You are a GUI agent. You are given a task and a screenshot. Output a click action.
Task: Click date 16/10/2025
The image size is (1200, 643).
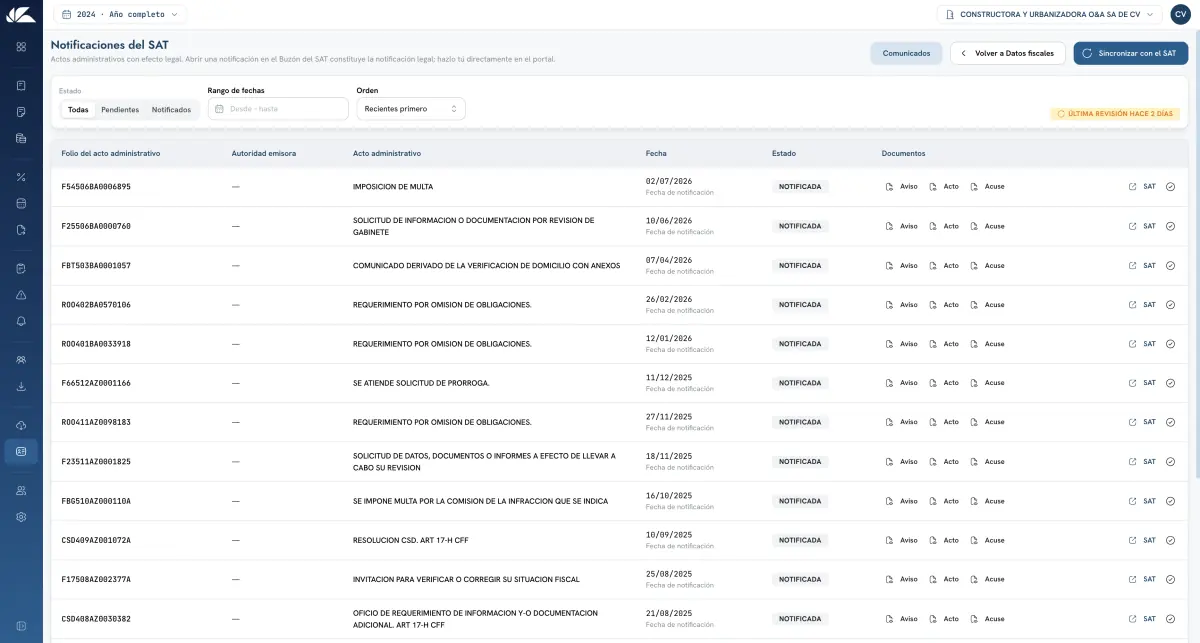click(669, 496)
